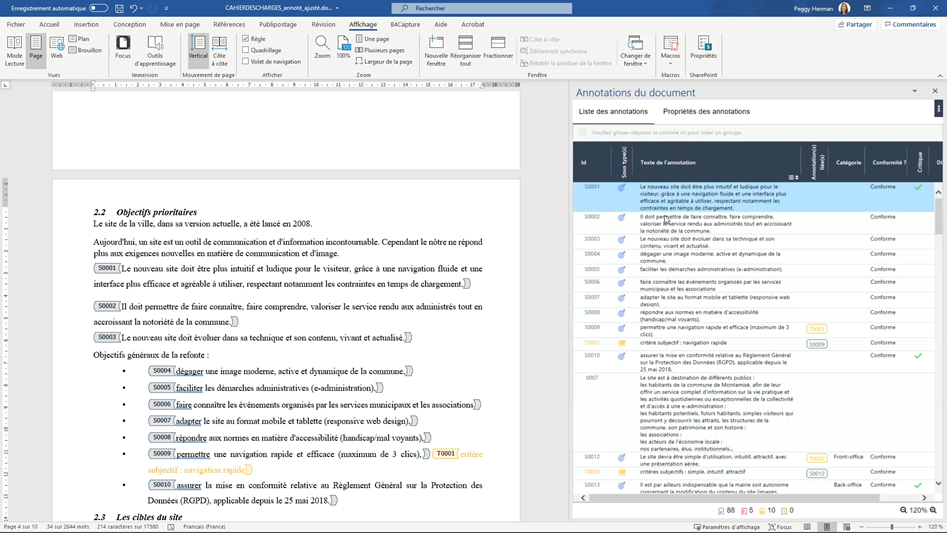Open SharePoint Propriétés
Image resolution: width=947 pixels, height=533 pixels.
coord(704,47)
